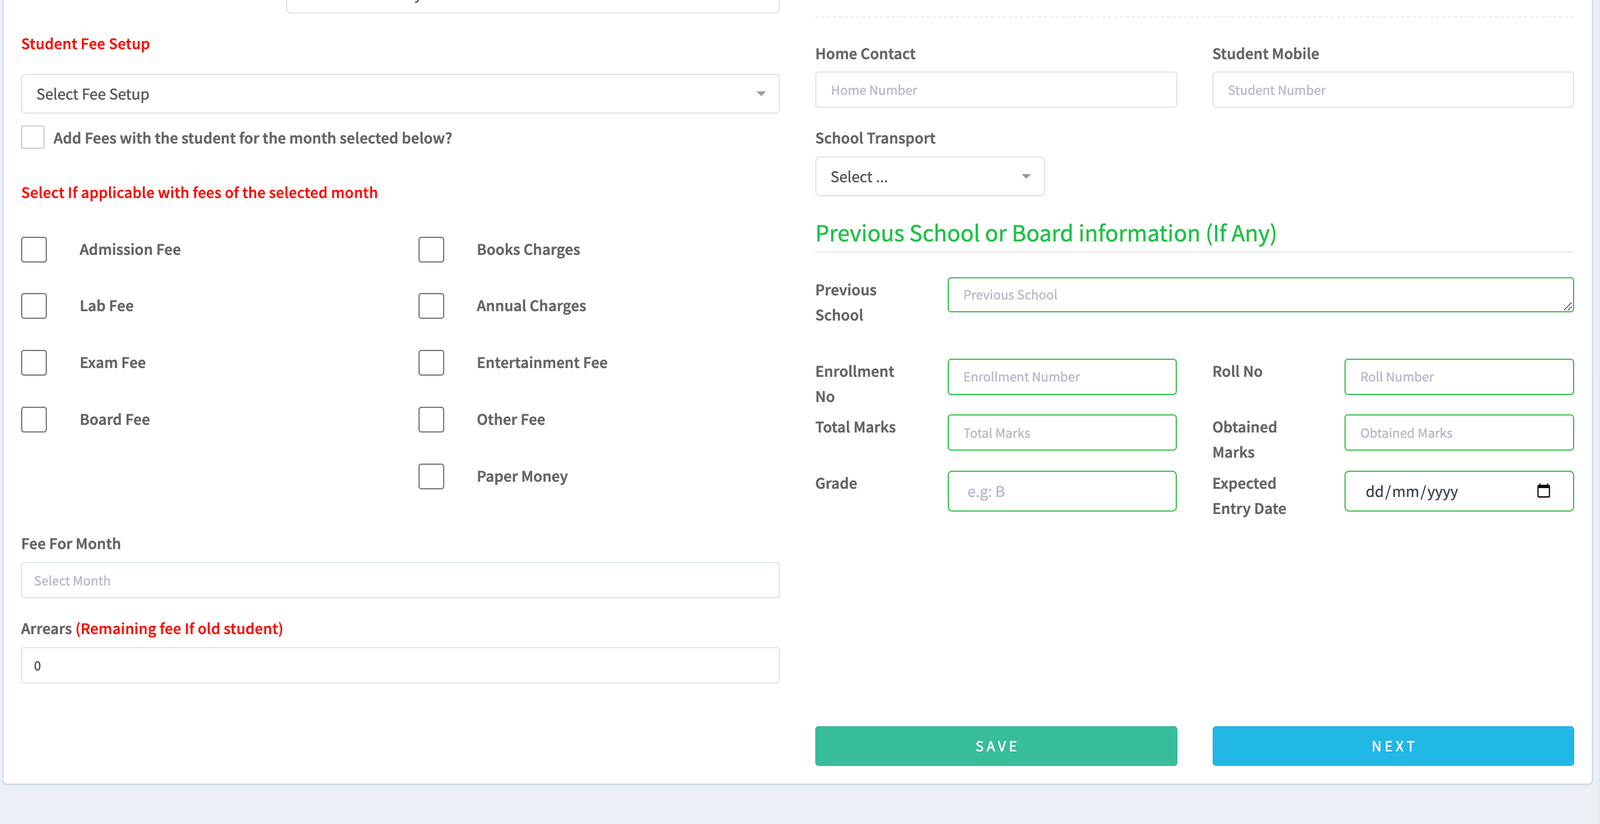Expand the School Transport dropdown

pos(930,176)
